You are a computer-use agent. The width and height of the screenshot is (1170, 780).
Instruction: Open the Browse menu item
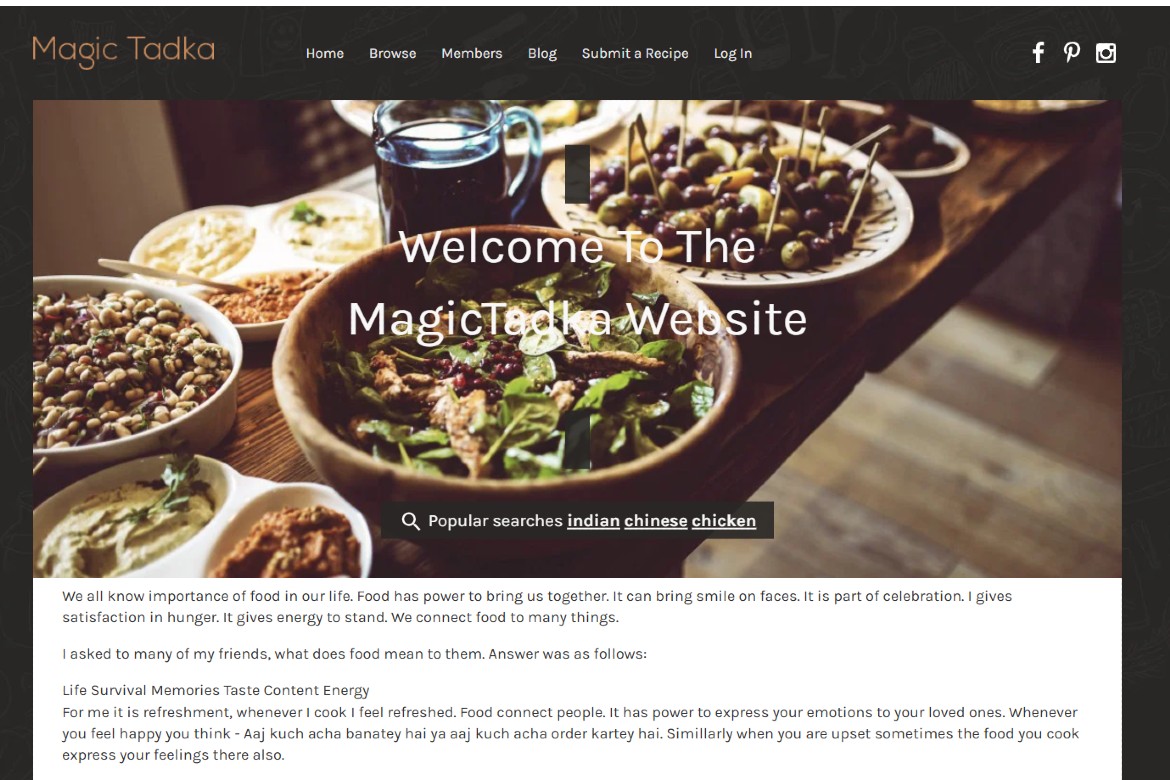tap(392, 53)
